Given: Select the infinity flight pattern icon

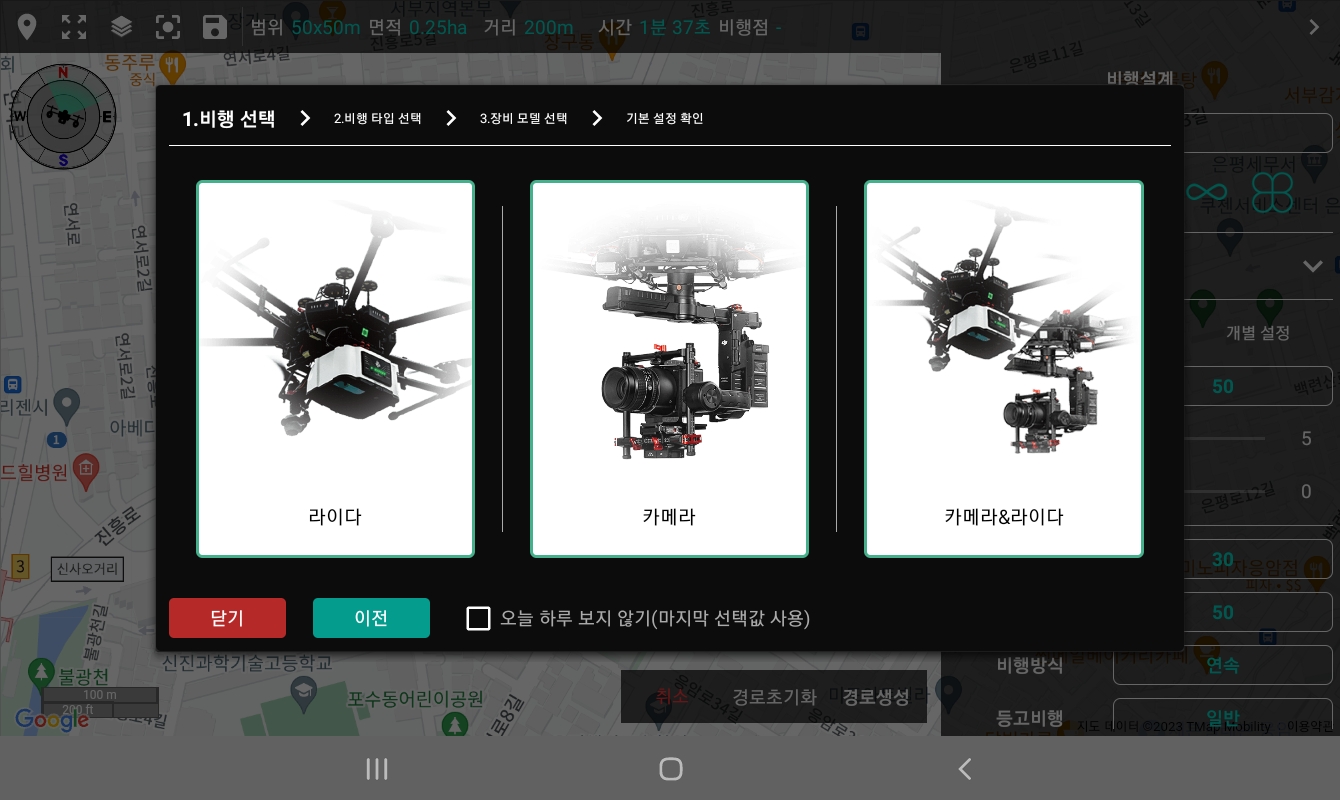Looking at the screenshot, I should (1206, 191).
